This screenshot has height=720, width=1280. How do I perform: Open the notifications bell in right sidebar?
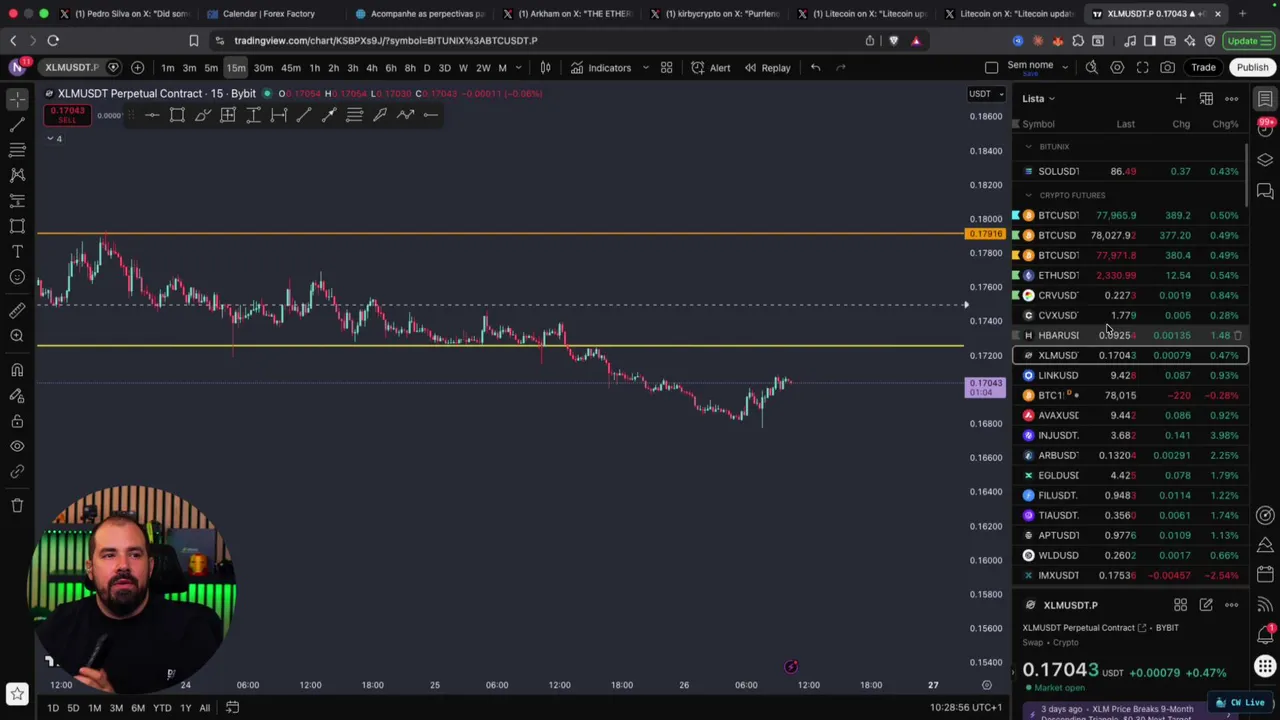(x=1265, y=636)
